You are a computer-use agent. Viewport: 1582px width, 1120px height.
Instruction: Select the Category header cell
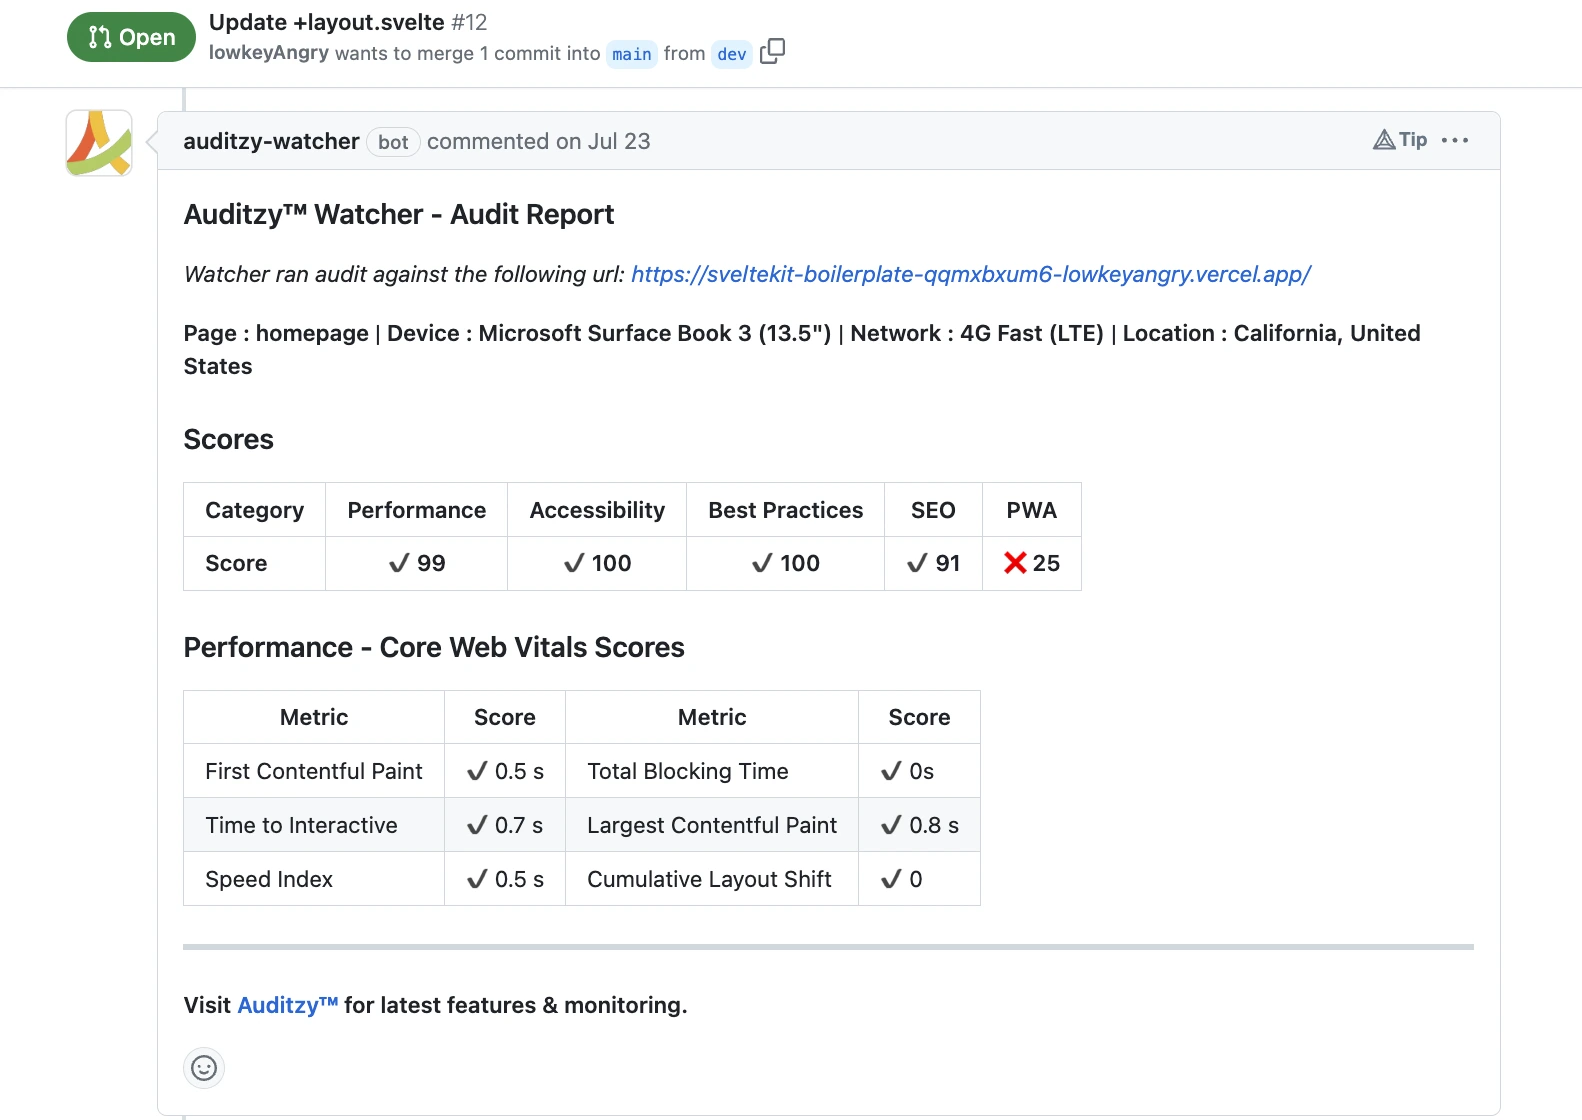255,510
